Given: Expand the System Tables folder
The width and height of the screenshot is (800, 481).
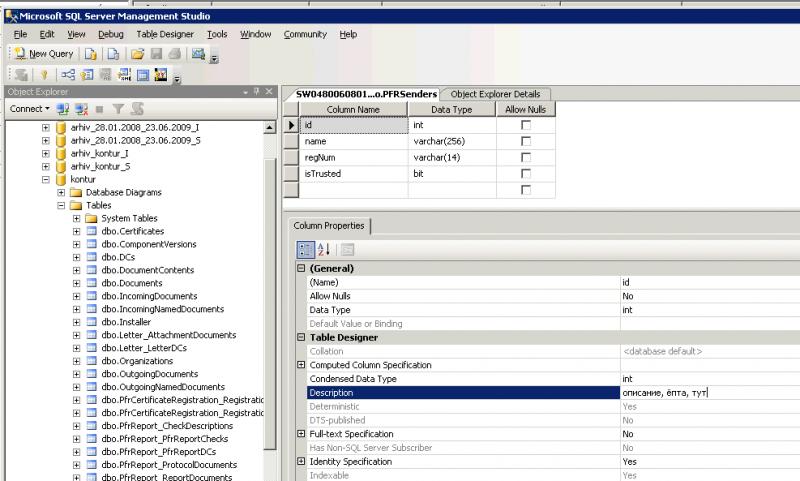Looking at the screenshot, I should [x=77, y=218].
